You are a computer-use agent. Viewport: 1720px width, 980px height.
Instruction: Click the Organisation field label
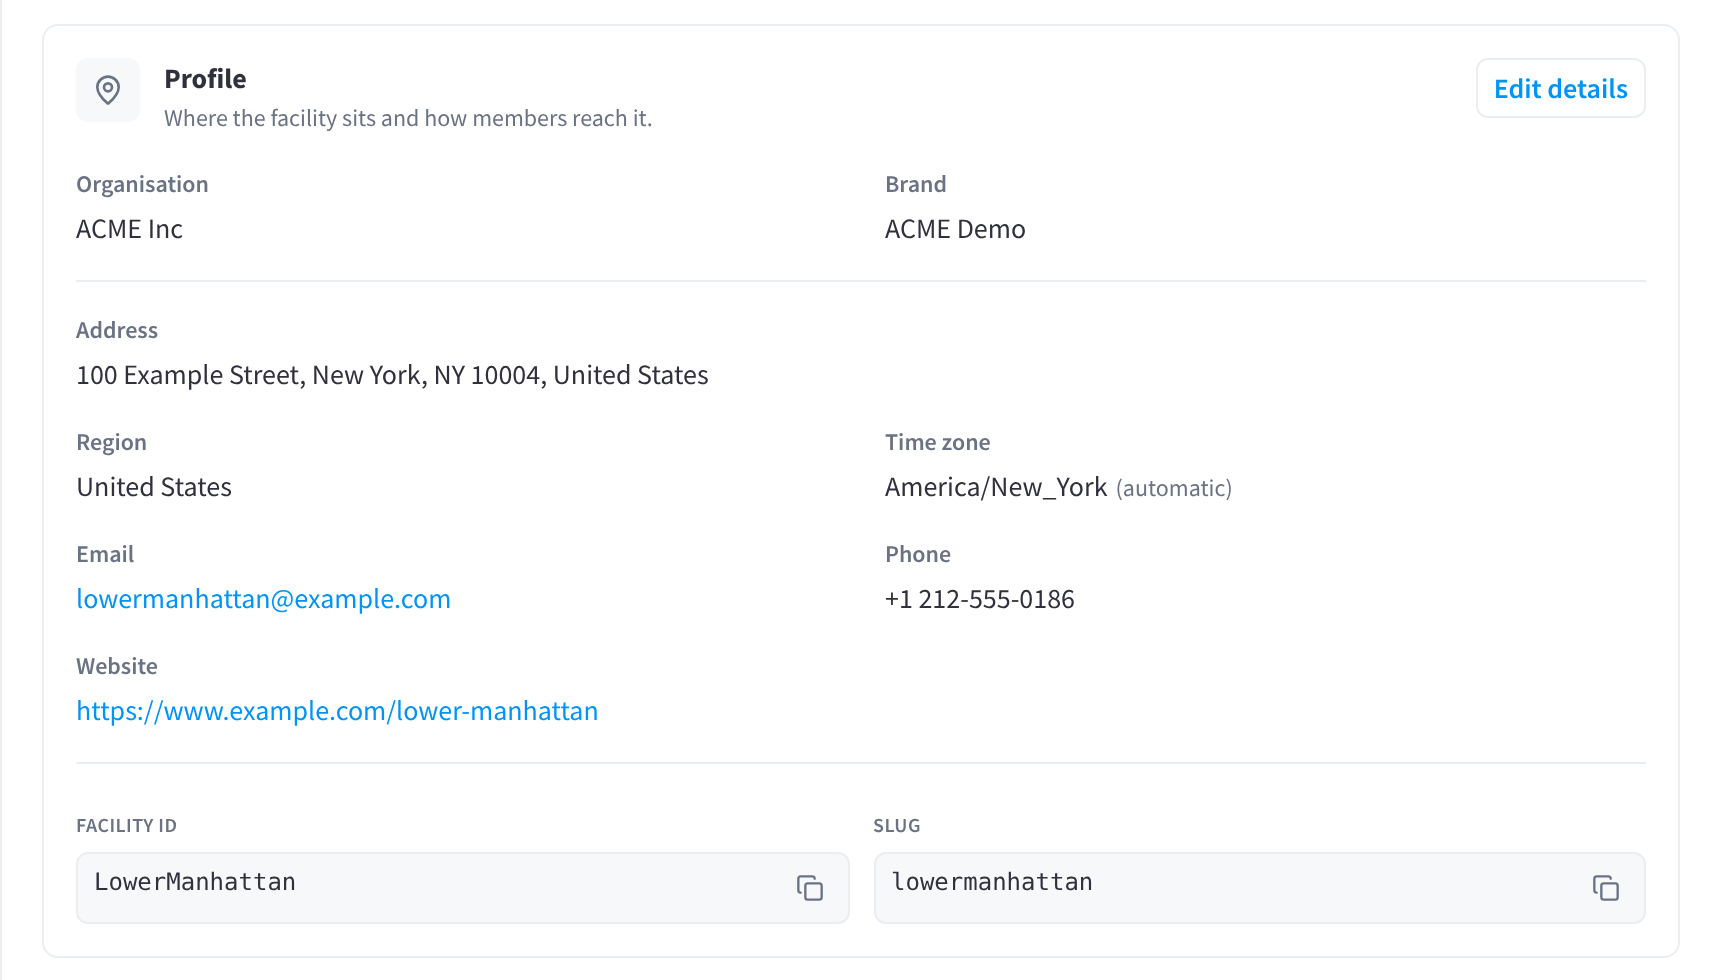pyautogui.click(x=142, y=184)
